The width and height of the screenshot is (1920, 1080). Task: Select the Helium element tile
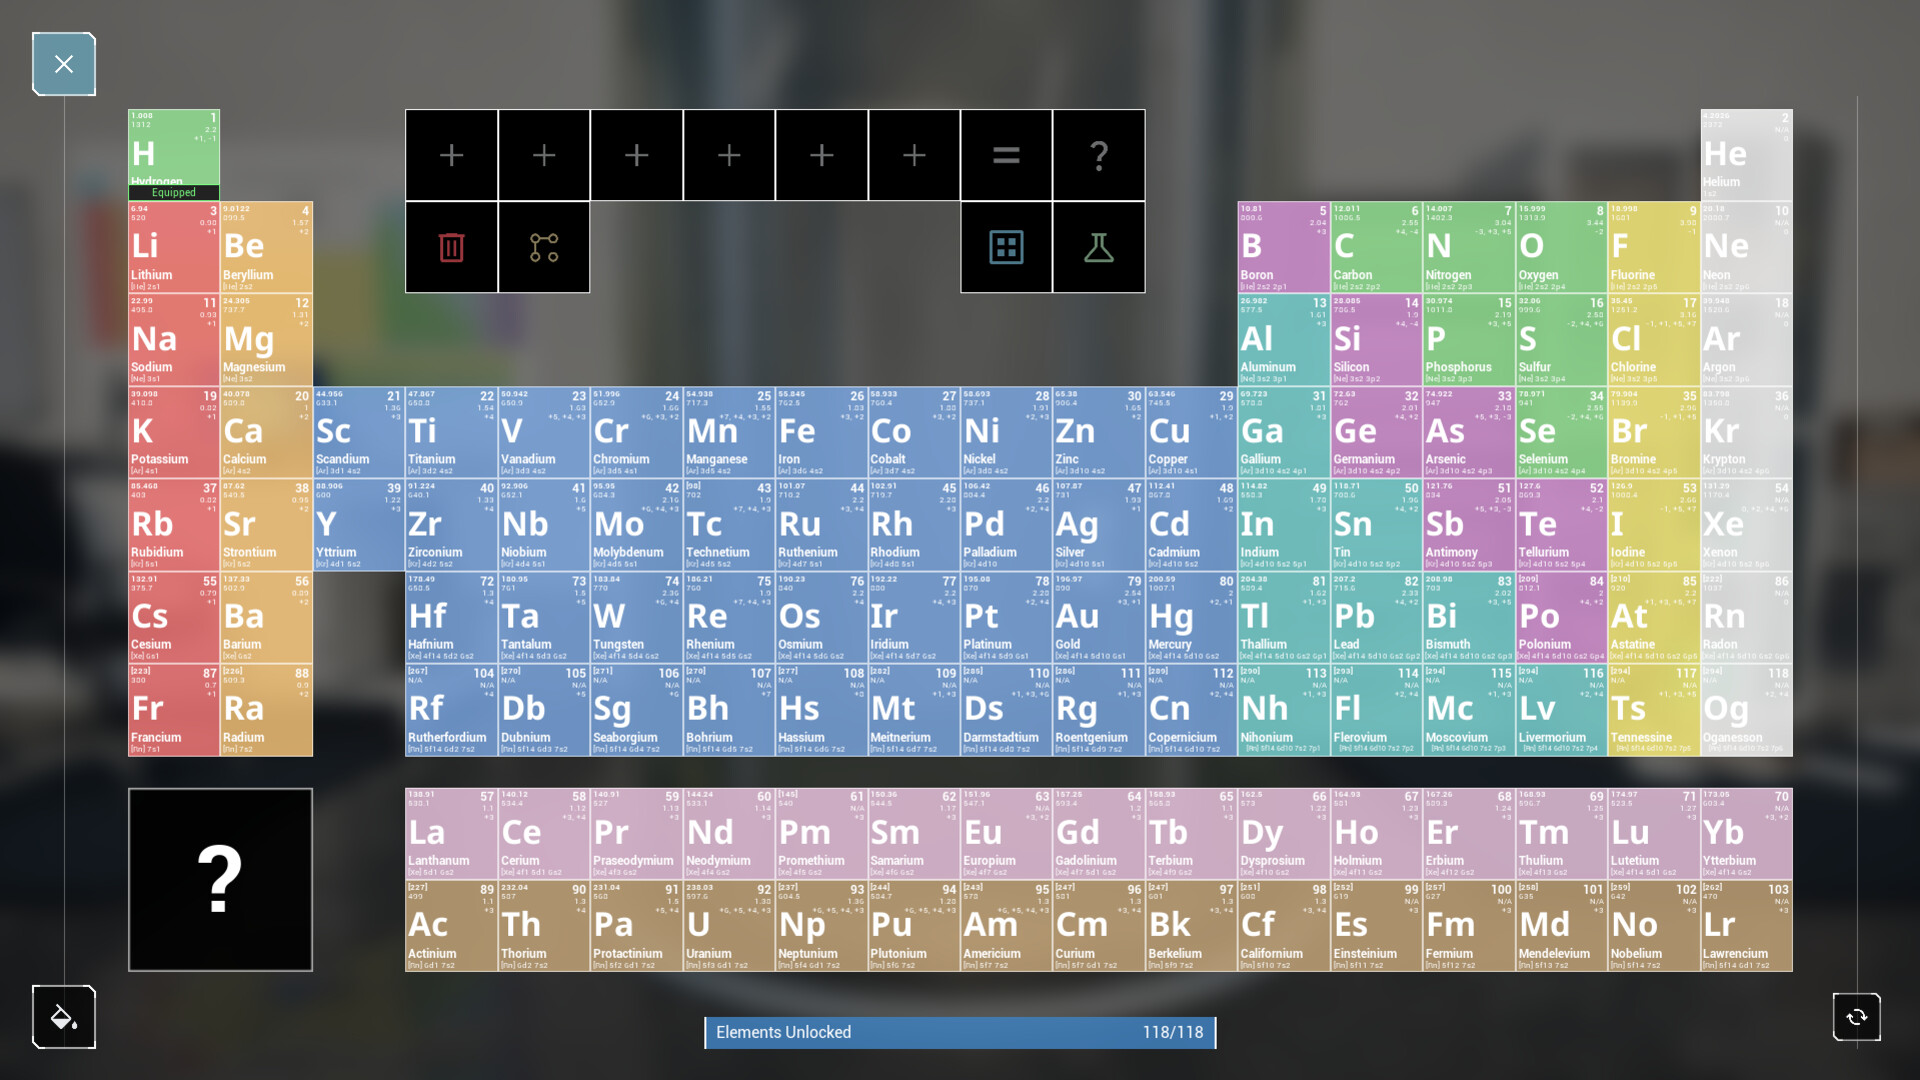pyautogui.click(x=1746, y=154)
